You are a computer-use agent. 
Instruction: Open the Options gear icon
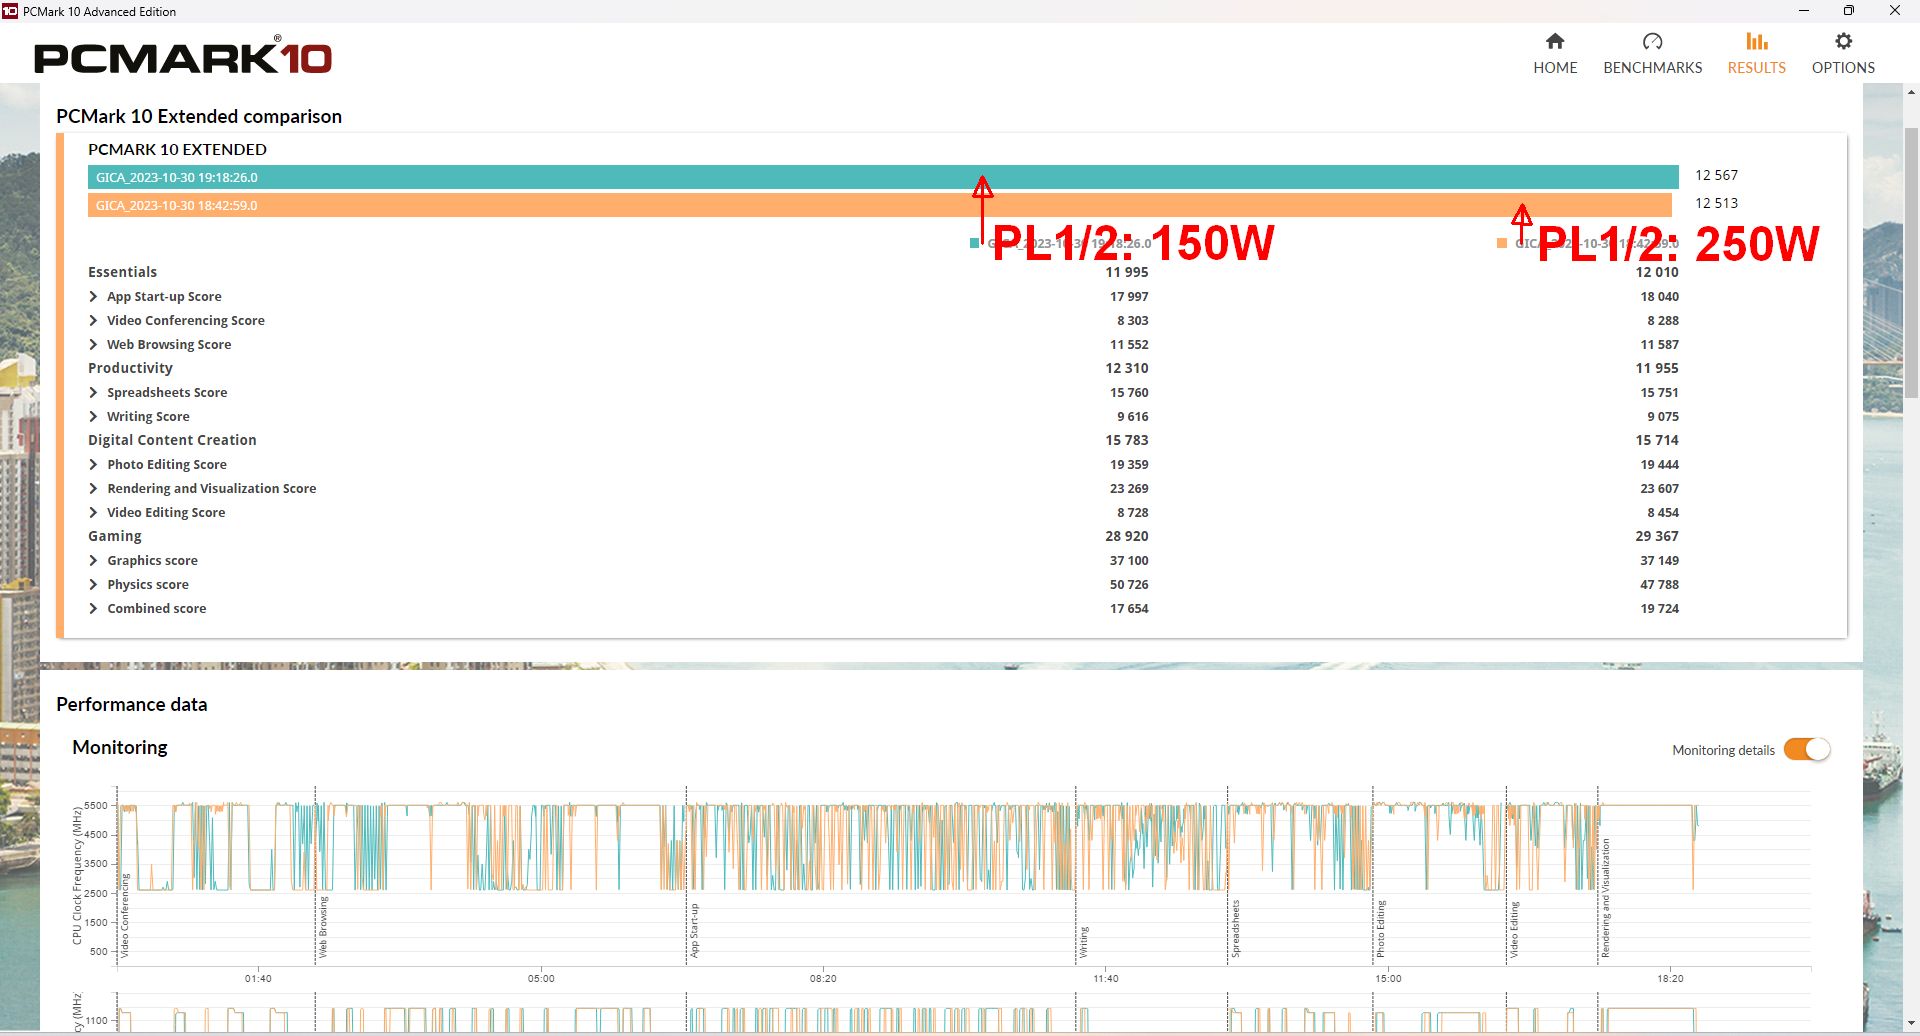click(x=1843, y=41)
